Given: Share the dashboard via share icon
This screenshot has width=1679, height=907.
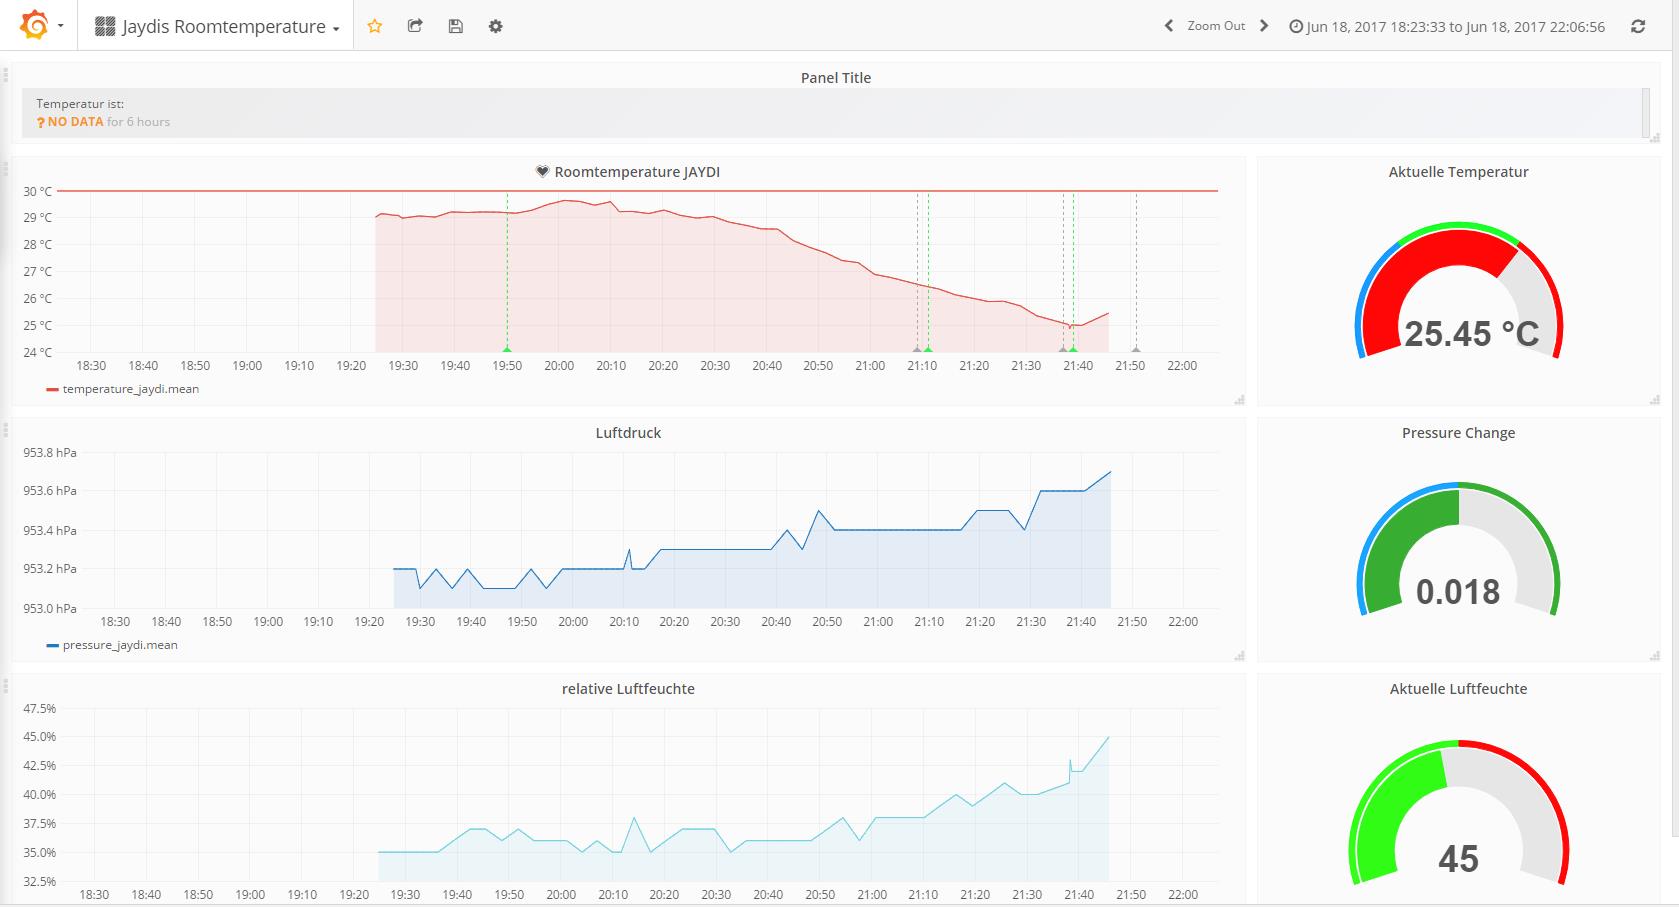Looking at the screenshot, I should (415, 26).
